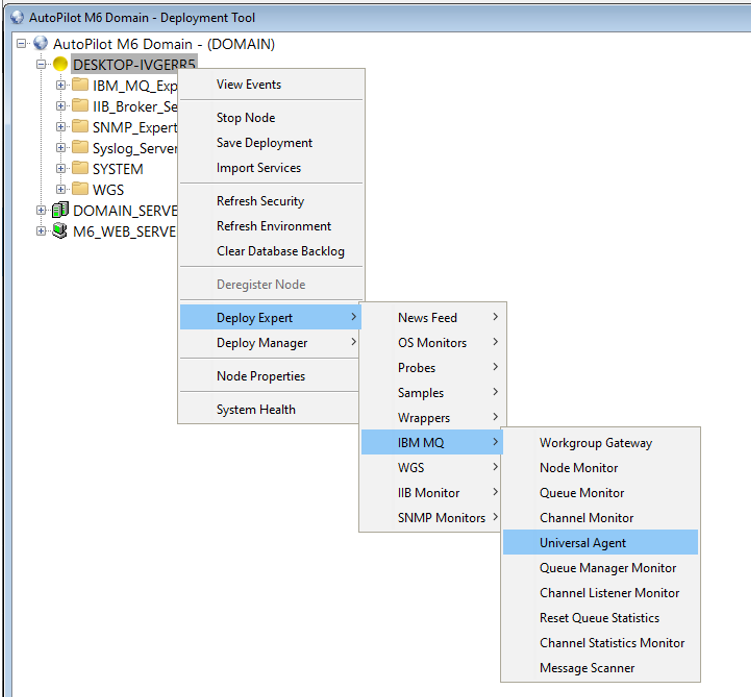Select the DESKTOP-IVGERR5 tree node

[x=134, y=64]
